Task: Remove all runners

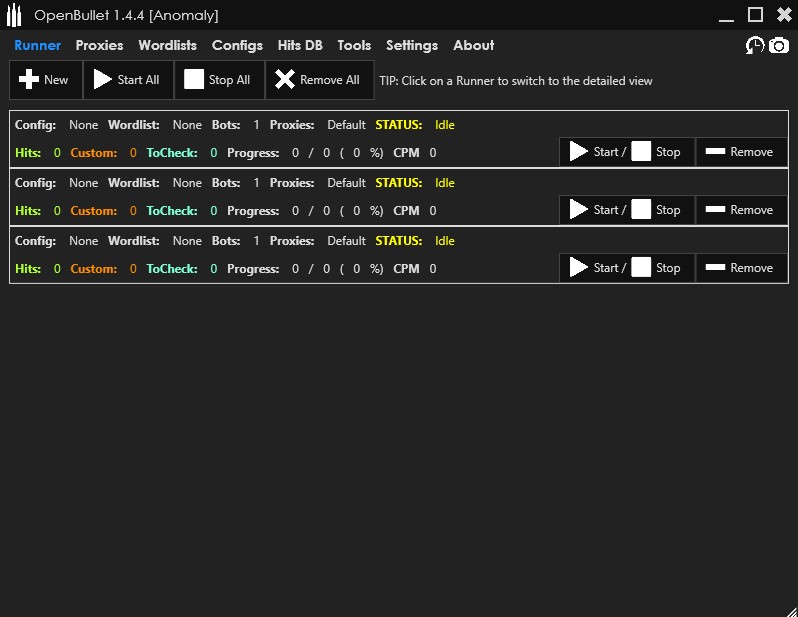Action: tap(319, 79)
